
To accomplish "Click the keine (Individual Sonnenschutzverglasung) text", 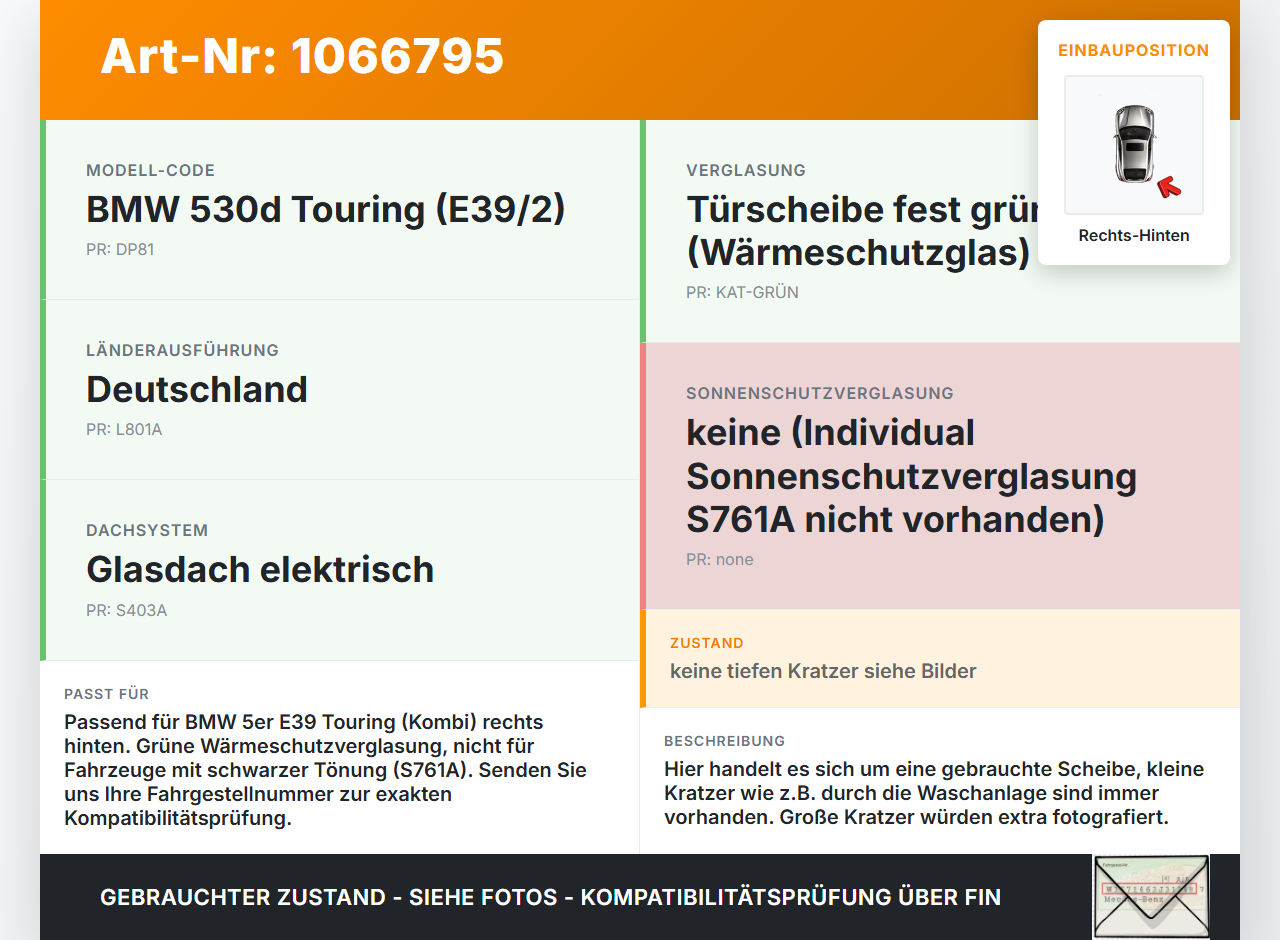I will [x=911, y=476].
